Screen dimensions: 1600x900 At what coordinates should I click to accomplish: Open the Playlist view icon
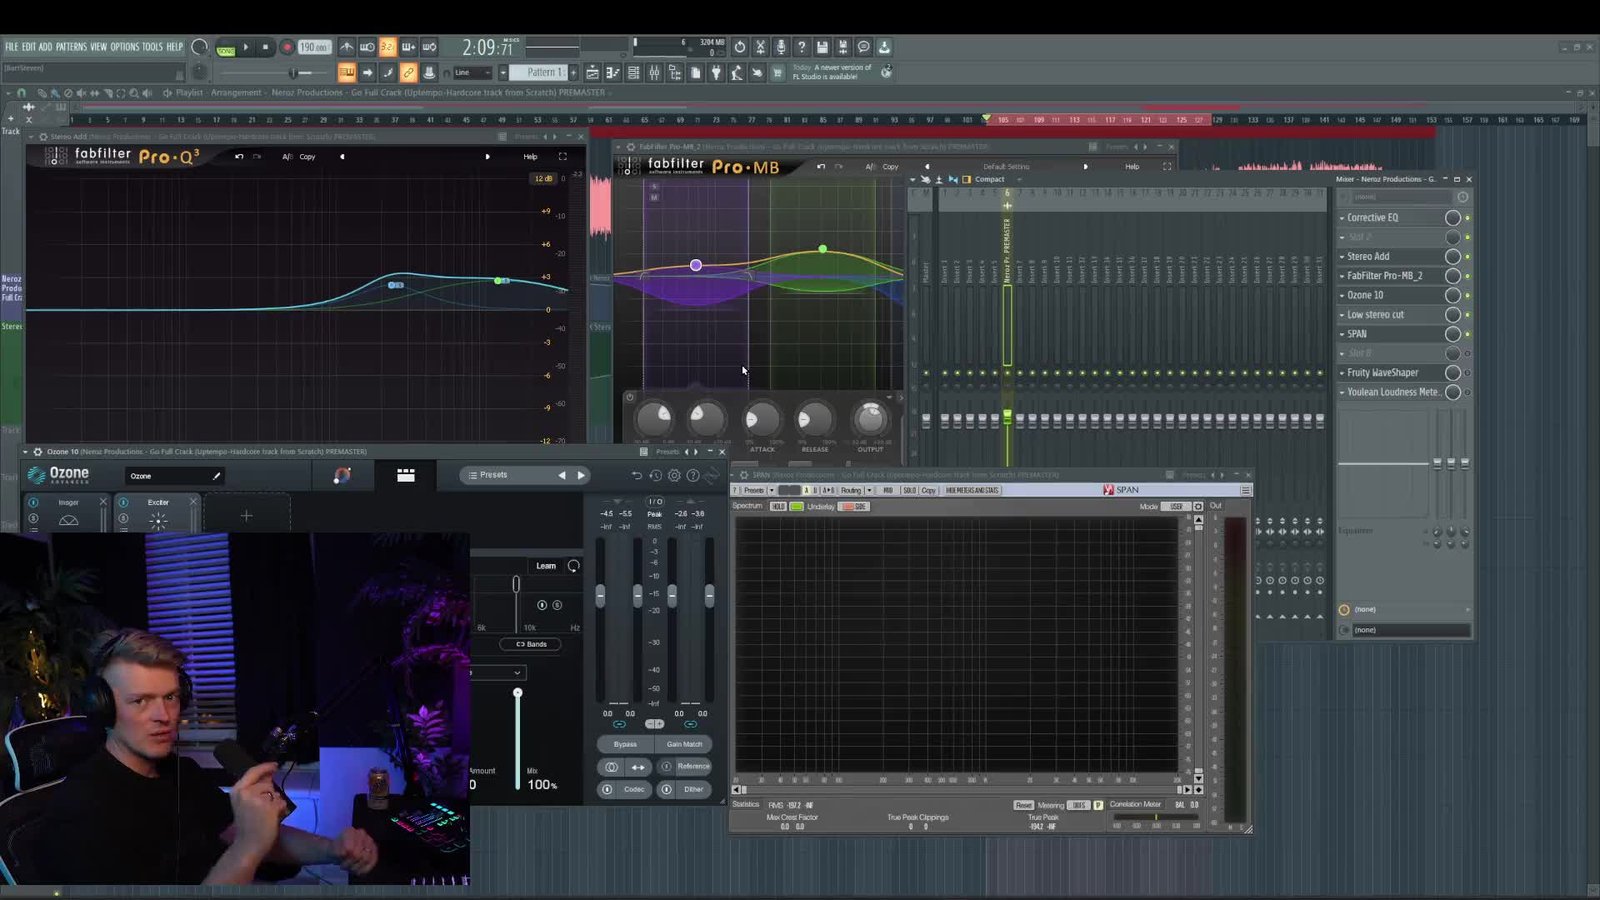click(x=592, y=72)
